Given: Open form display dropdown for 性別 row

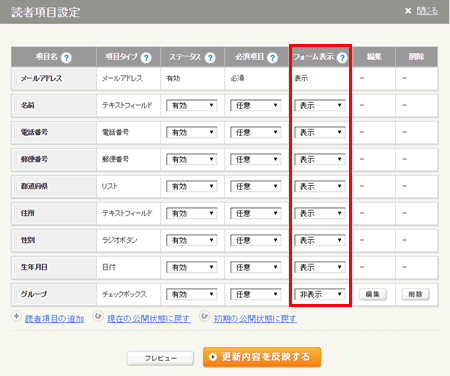Looking at the screenshot, I should pos(320,240).
